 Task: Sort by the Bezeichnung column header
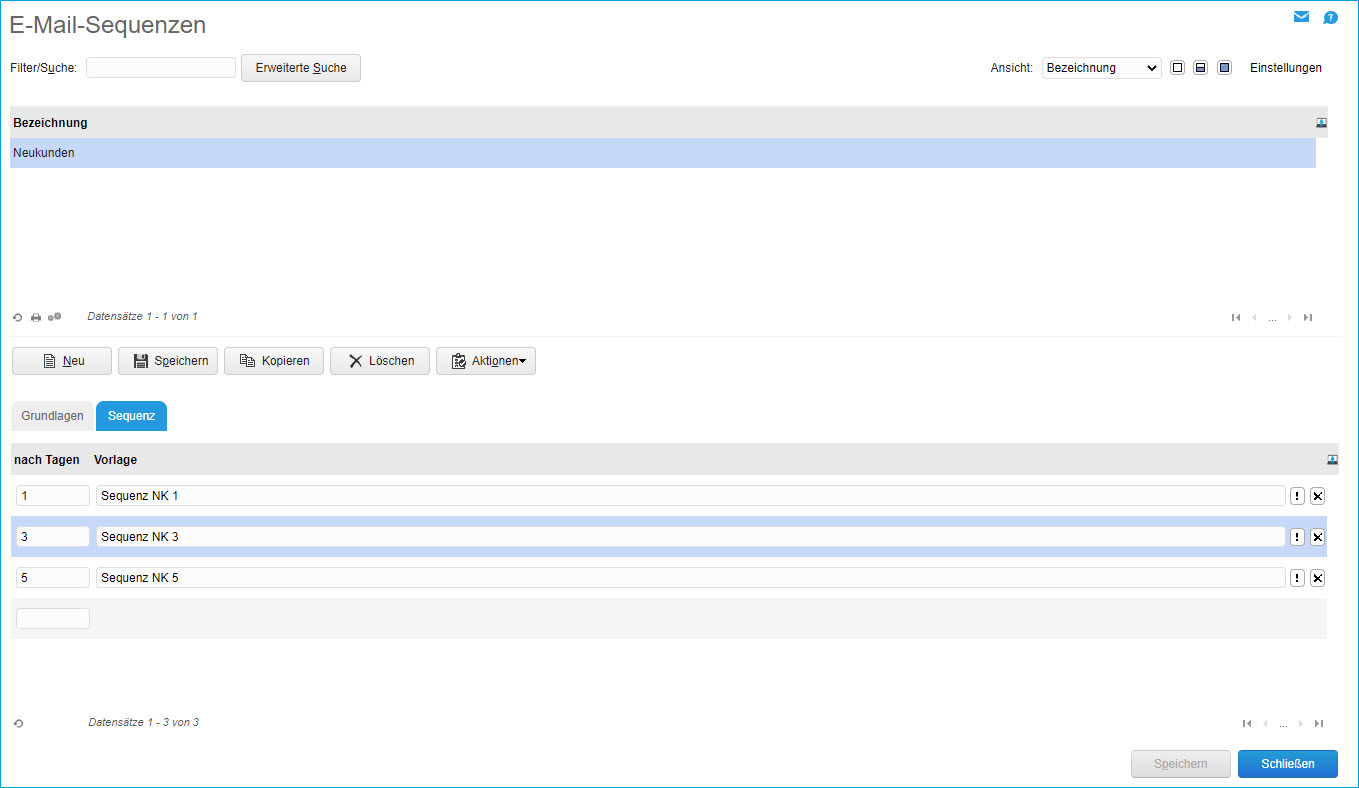click(50, 123)
